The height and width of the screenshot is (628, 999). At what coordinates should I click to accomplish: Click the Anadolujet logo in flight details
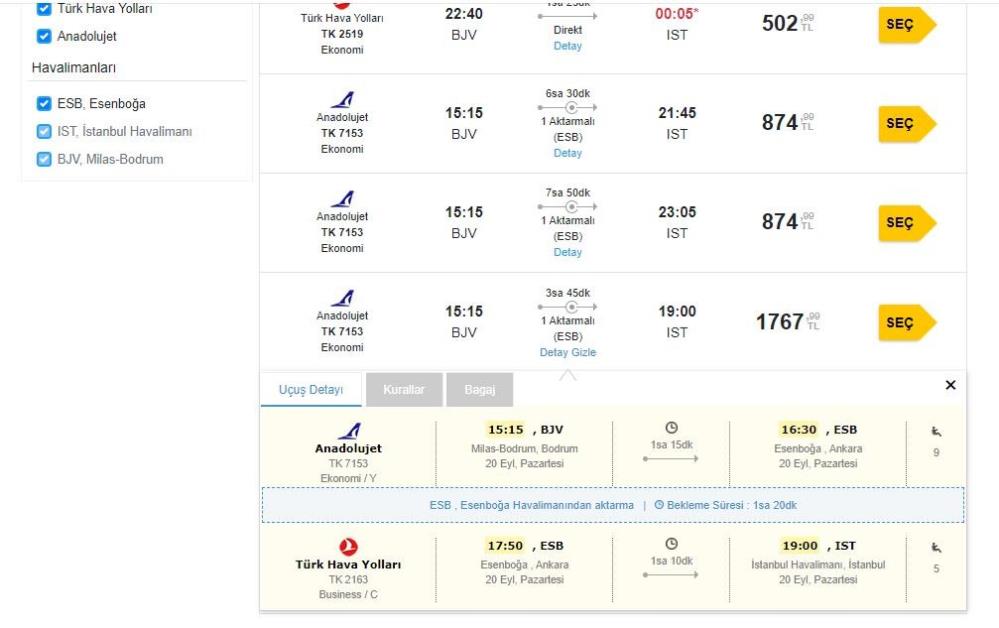[349, 431]
